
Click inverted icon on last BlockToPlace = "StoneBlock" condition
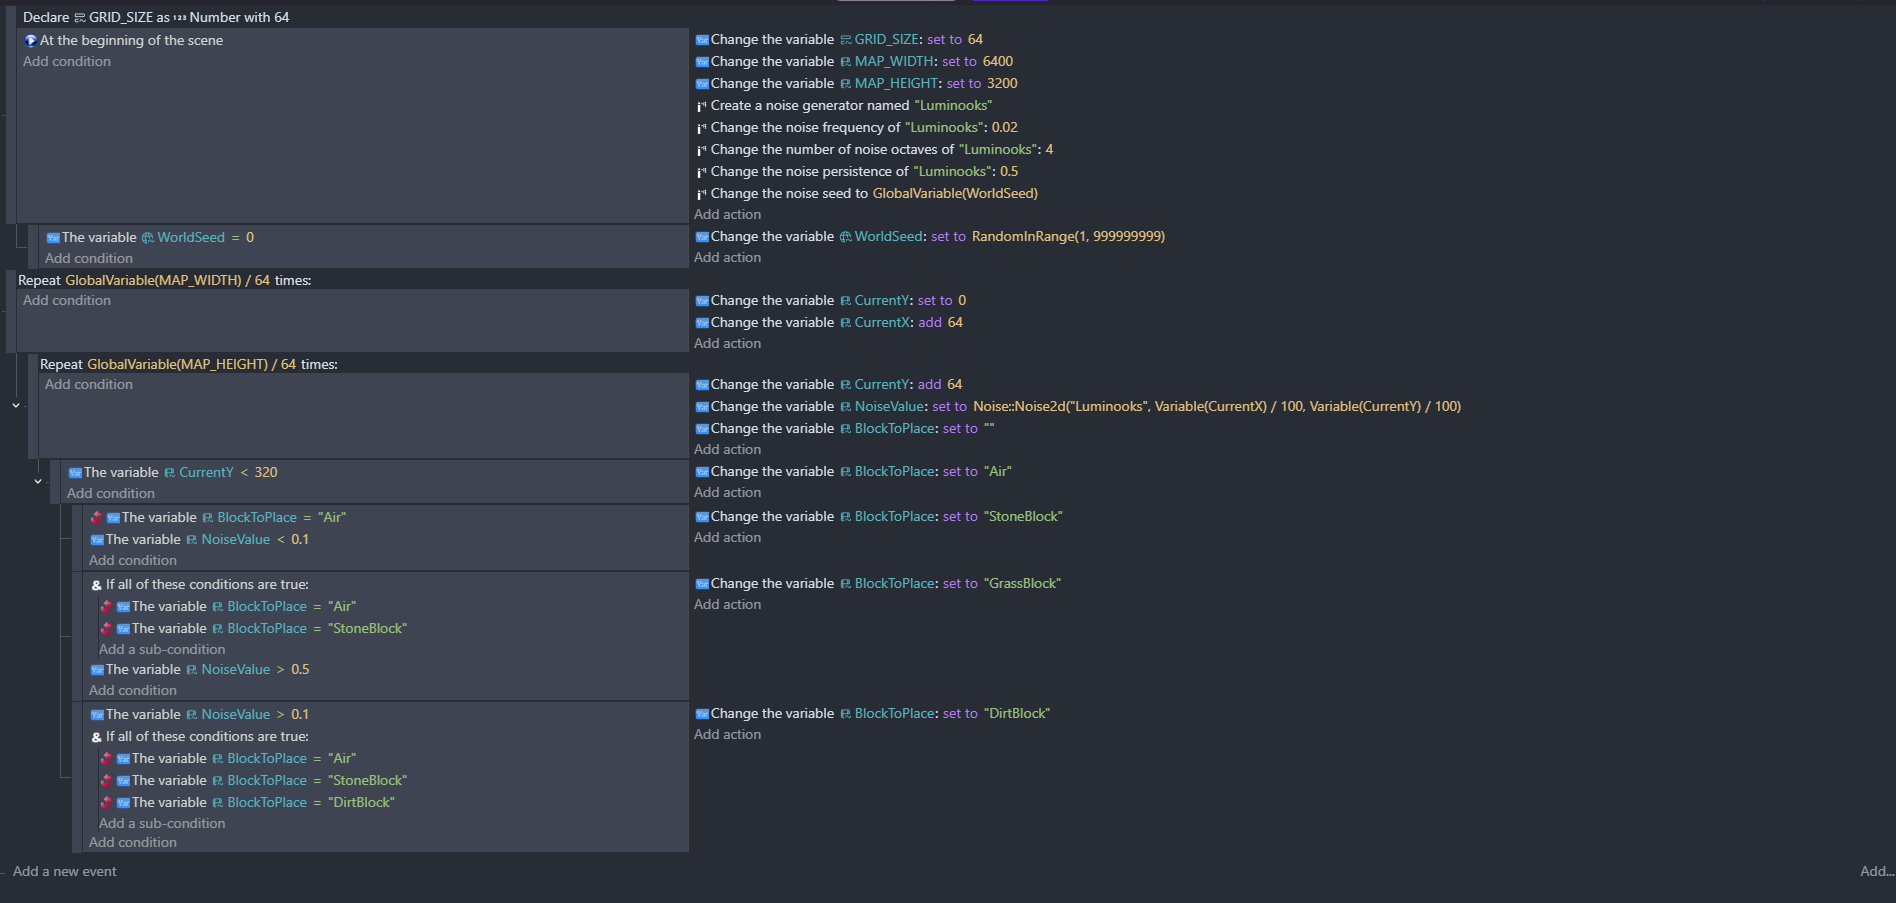106,781
